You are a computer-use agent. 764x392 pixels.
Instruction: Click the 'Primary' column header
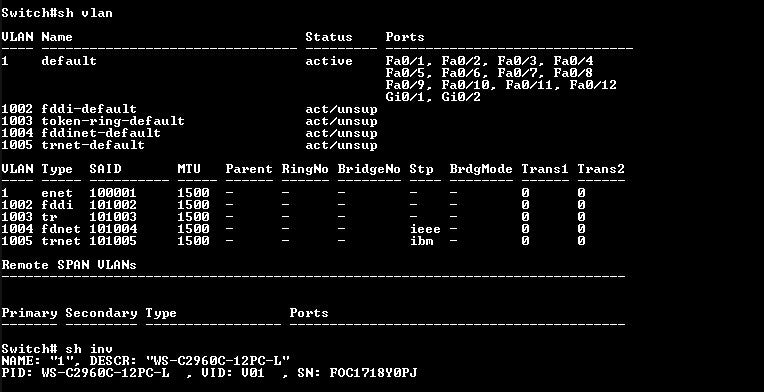tap(29, 313)
